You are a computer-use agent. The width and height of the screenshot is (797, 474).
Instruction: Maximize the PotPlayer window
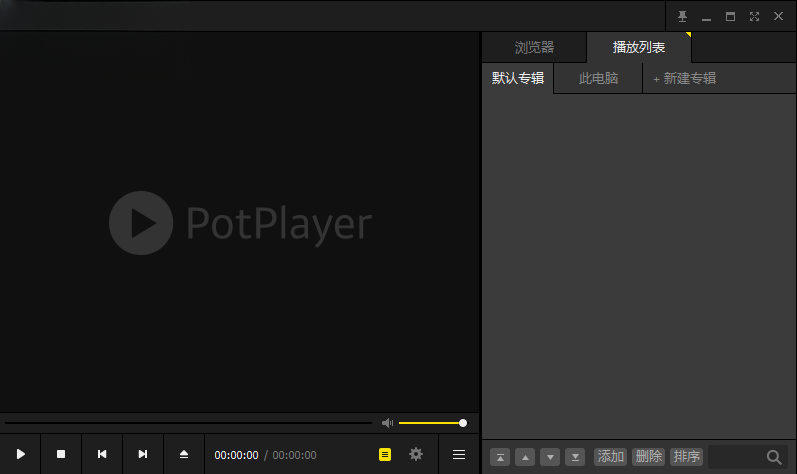730,17
